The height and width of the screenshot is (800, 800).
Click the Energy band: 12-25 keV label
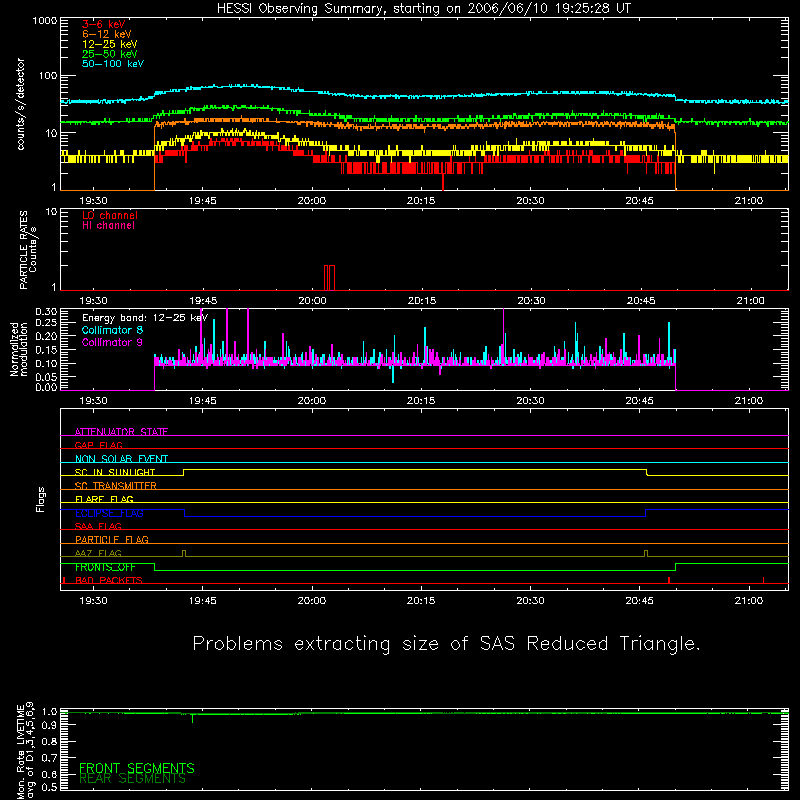tap(145, 318)
